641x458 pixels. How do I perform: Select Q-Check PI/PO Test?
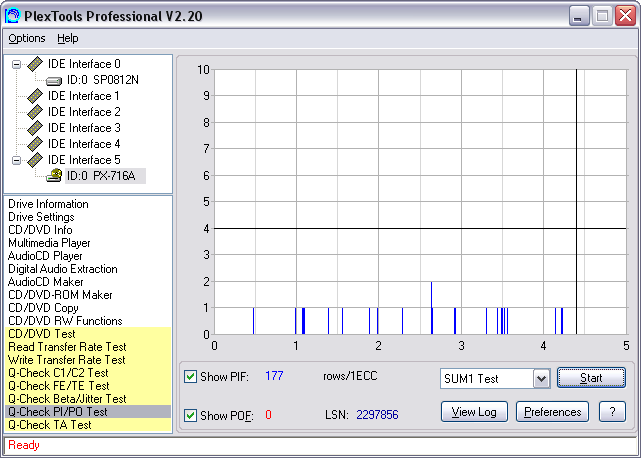[88, 412]
